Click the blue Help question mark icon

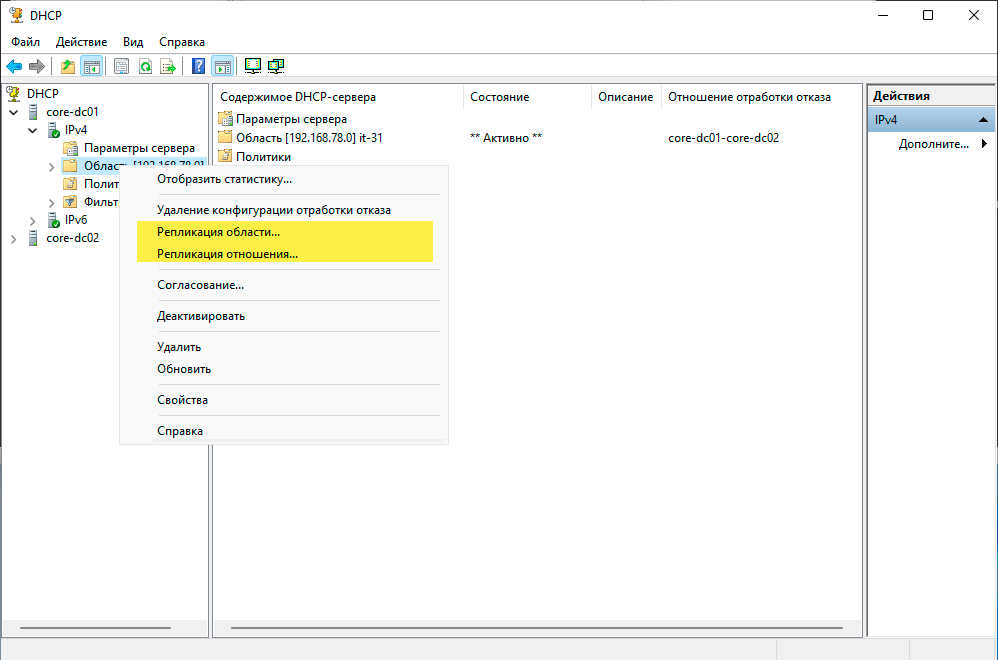(x=198, y=67)
